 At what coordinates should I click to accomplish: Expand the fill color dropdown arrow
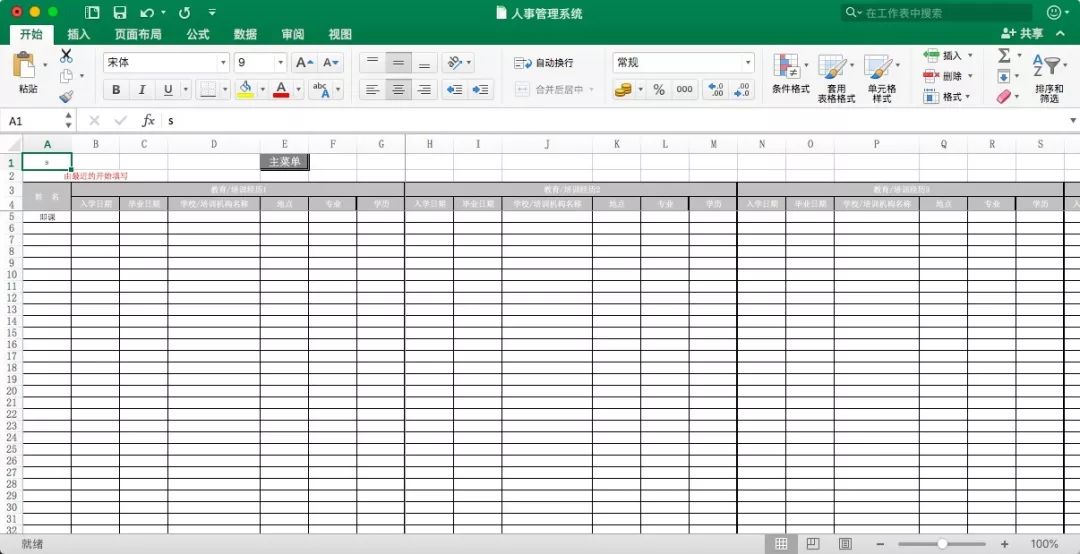[x=263, y=89]
